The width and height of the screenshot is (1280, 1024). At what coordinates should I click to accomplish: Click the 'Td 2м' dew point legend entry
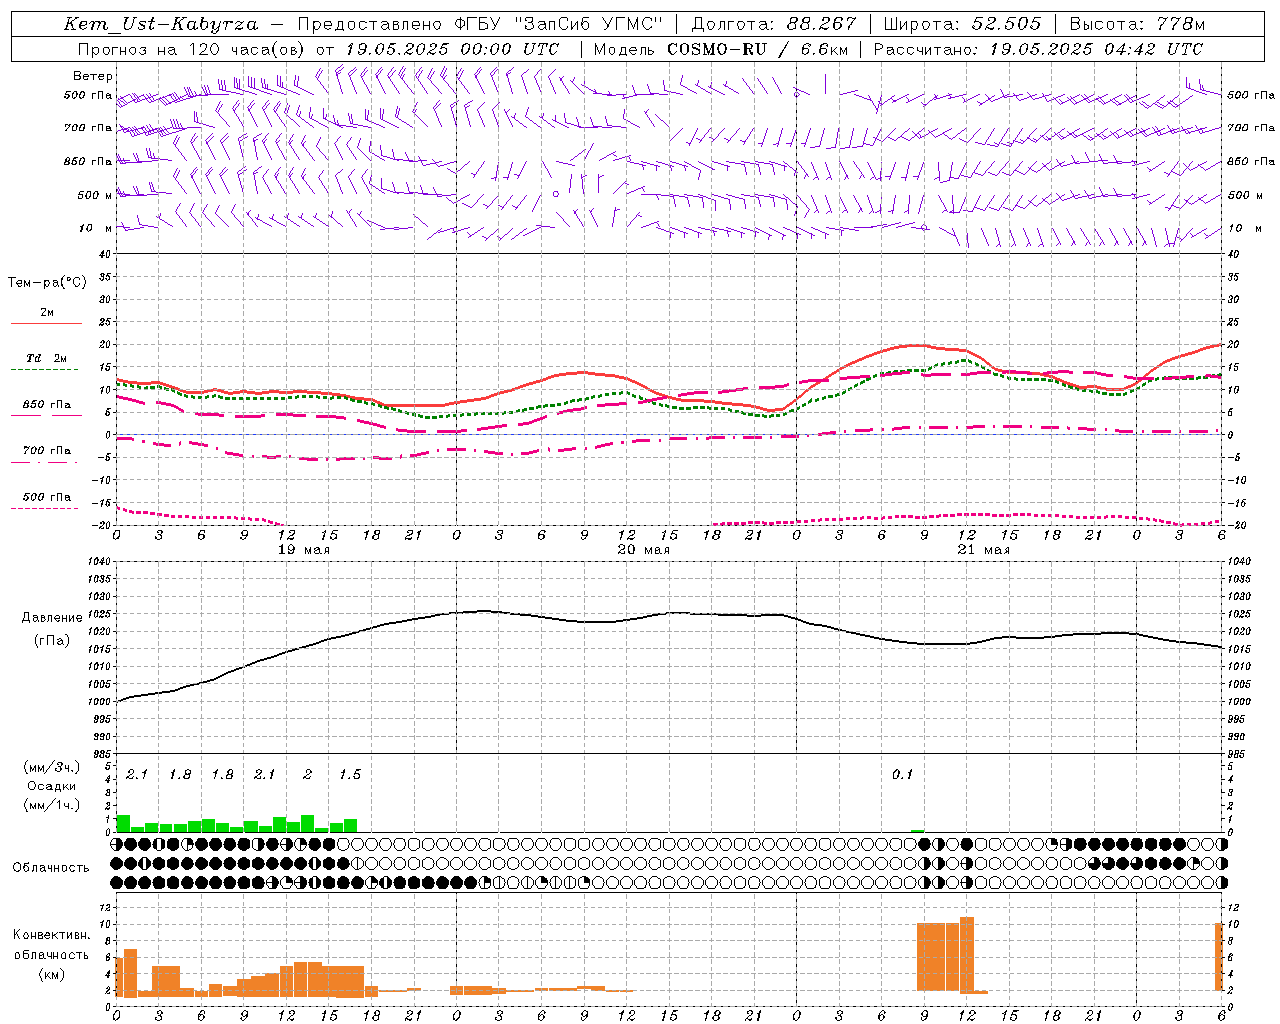(x=47, y=358)
